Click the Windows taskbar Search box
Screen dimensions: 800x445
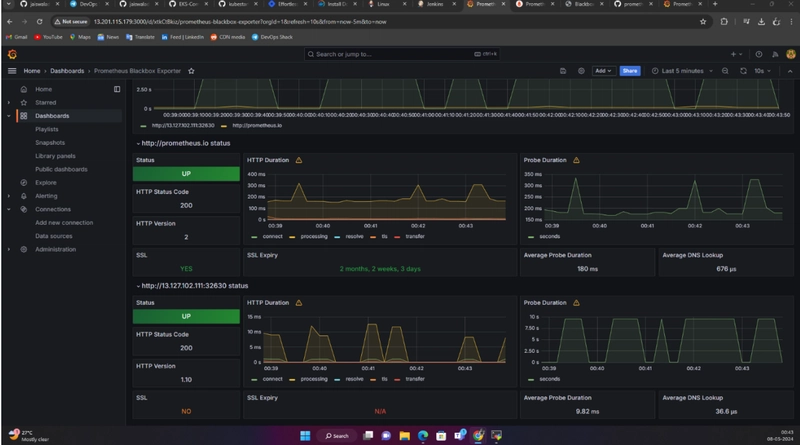(336, 435)
